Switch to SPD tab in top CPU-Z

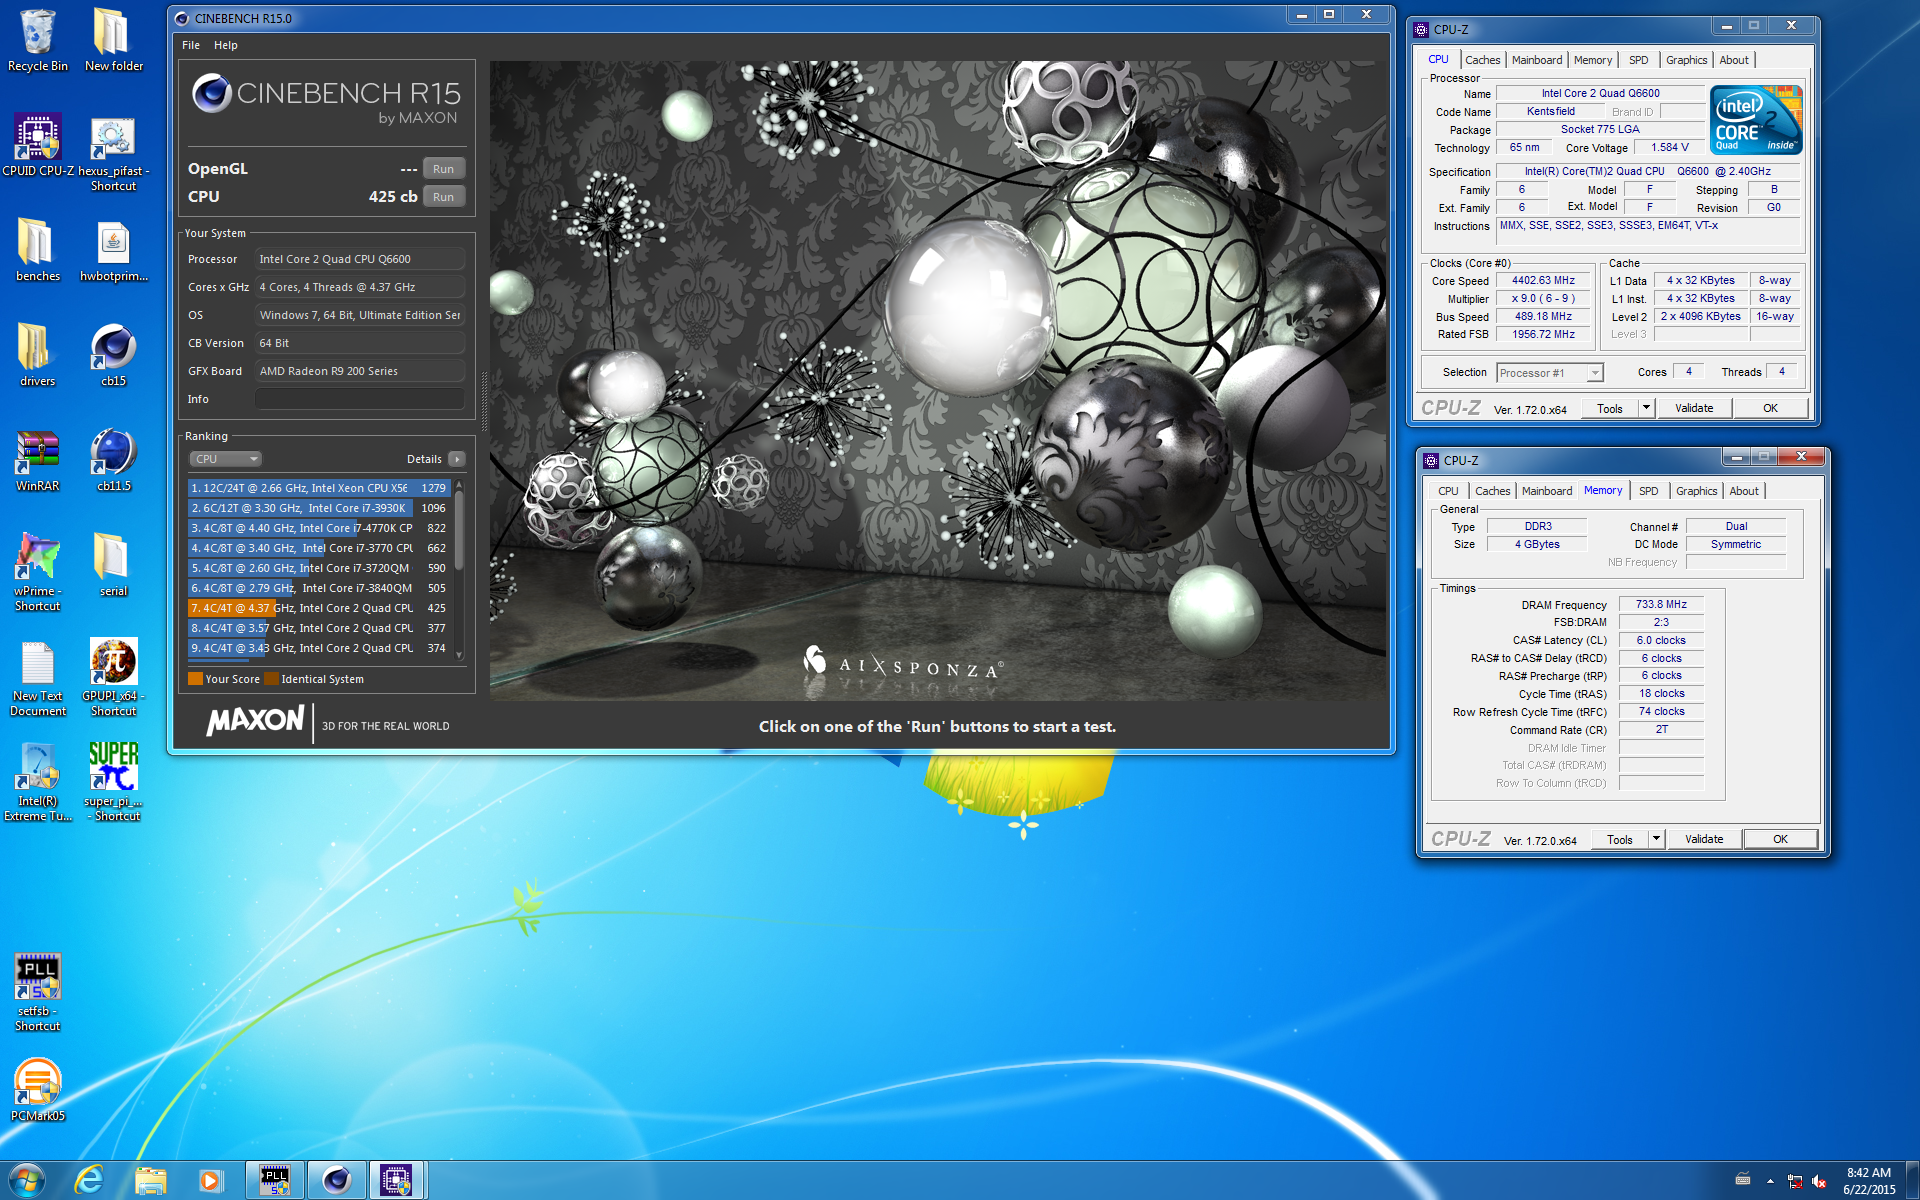tap(1638, 60)
